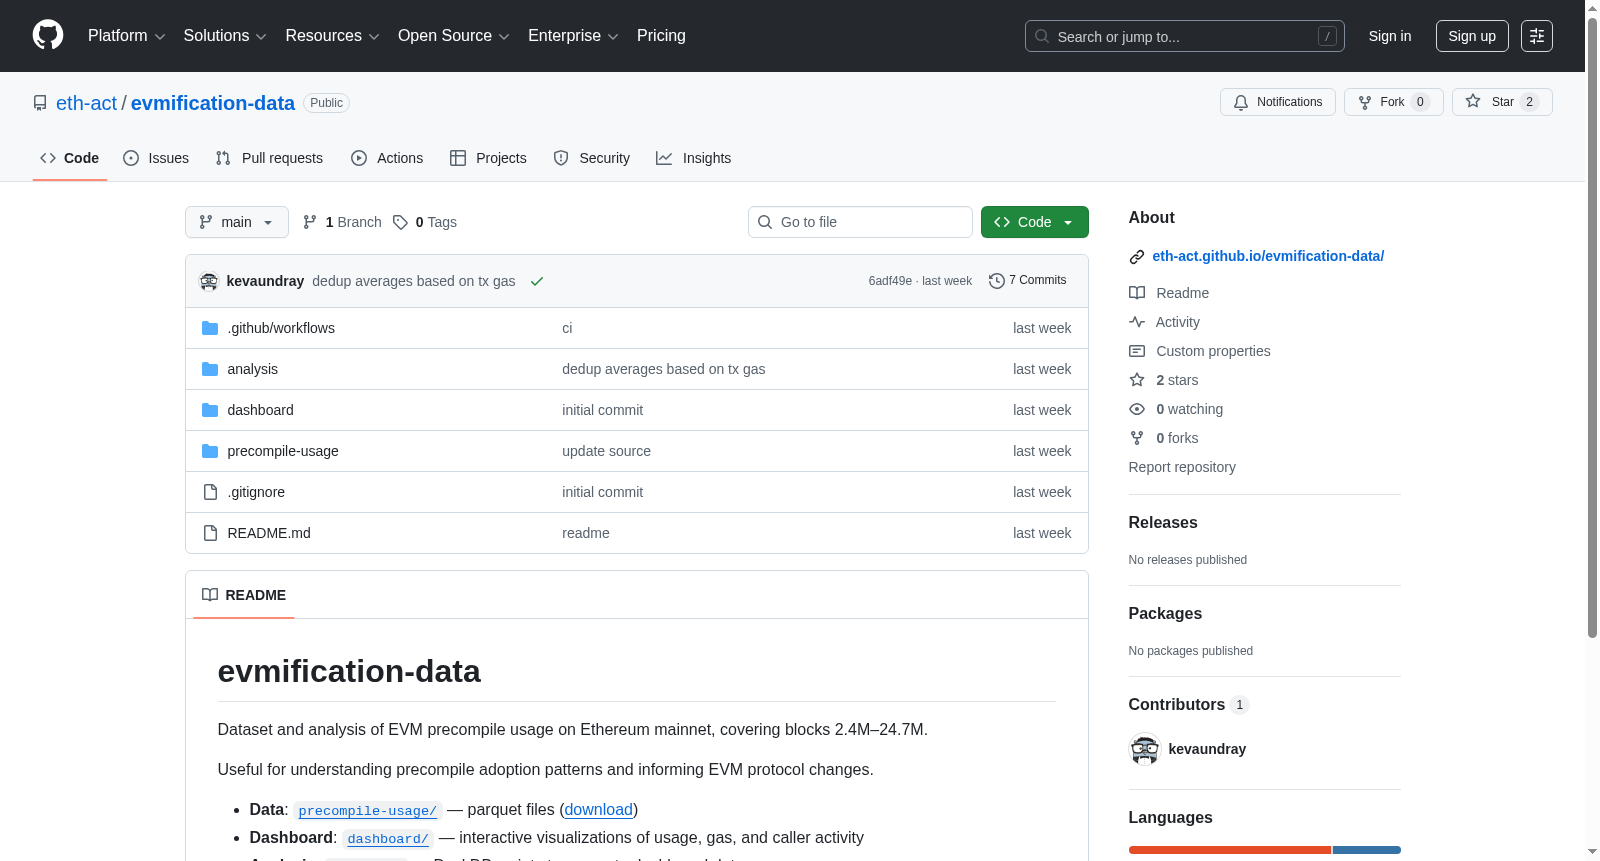Screen dimensions: 1600x861
Task: Expand the Resources menu
Action: (332, 36)
